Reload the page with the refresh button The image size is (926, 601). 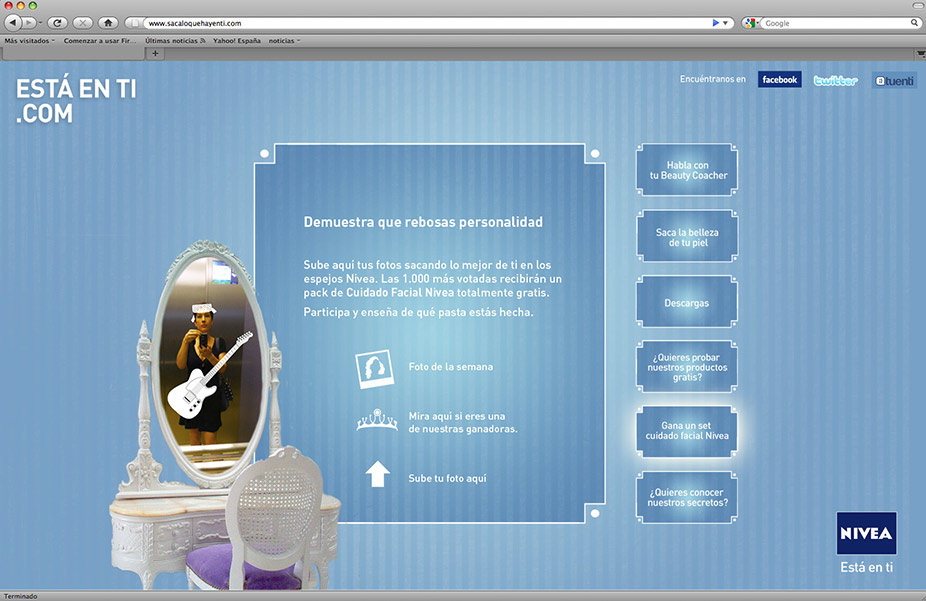pyautogui.click(x=57, y=22)
